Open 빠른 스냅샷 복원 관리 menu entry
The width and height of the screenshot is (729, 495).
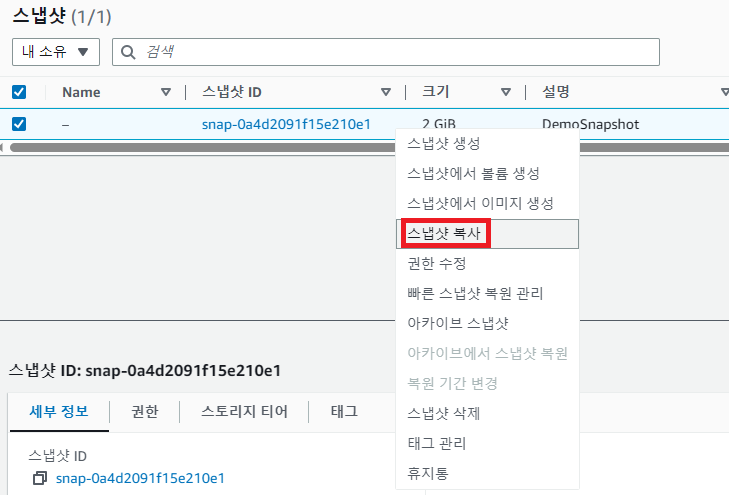point(487,293)
